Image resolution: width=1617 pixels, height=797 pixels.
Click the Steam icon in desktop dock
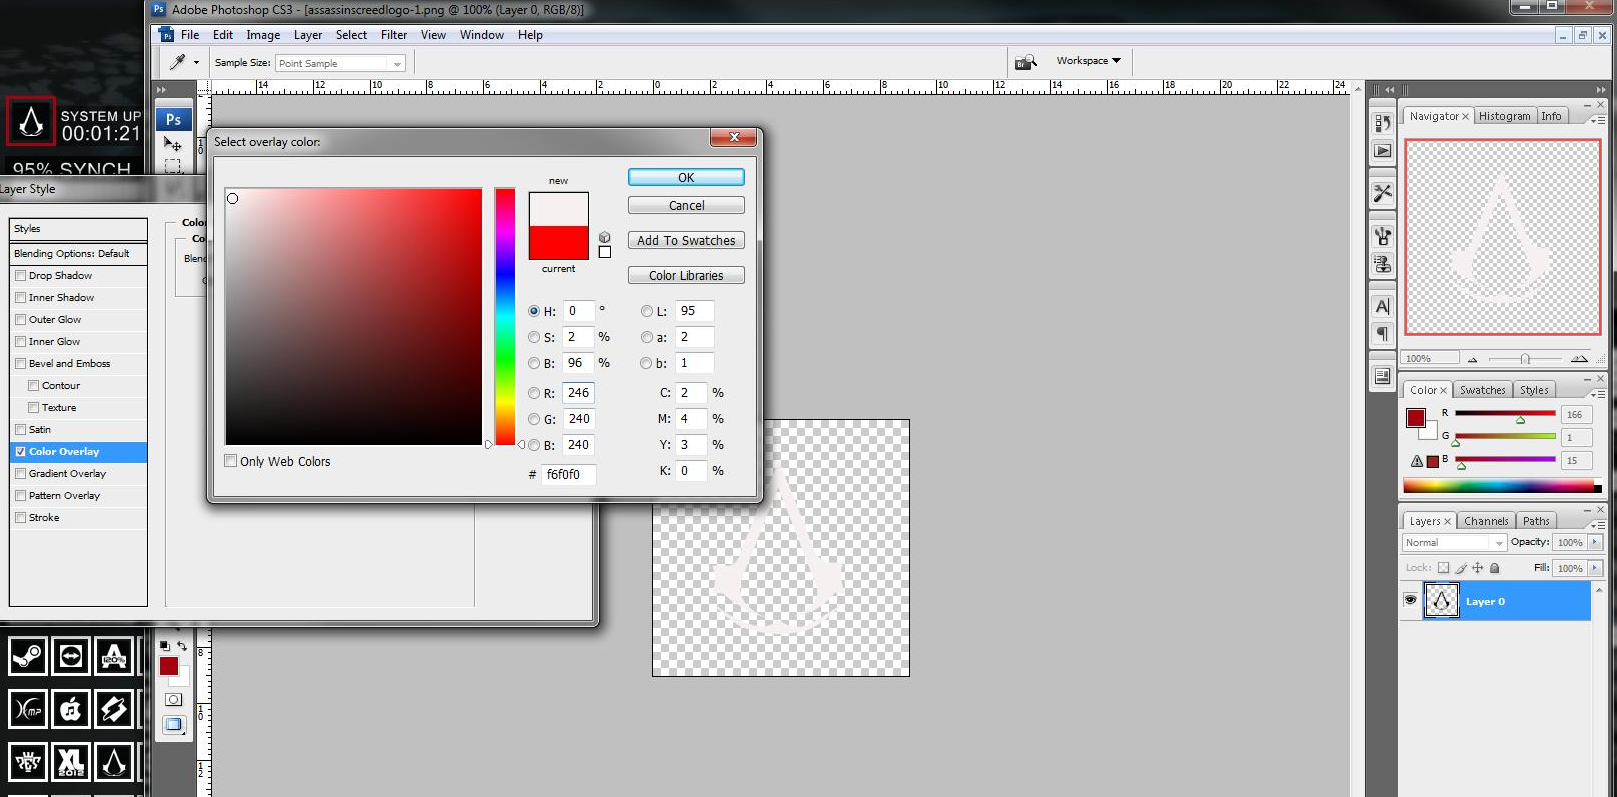(28, 656)
